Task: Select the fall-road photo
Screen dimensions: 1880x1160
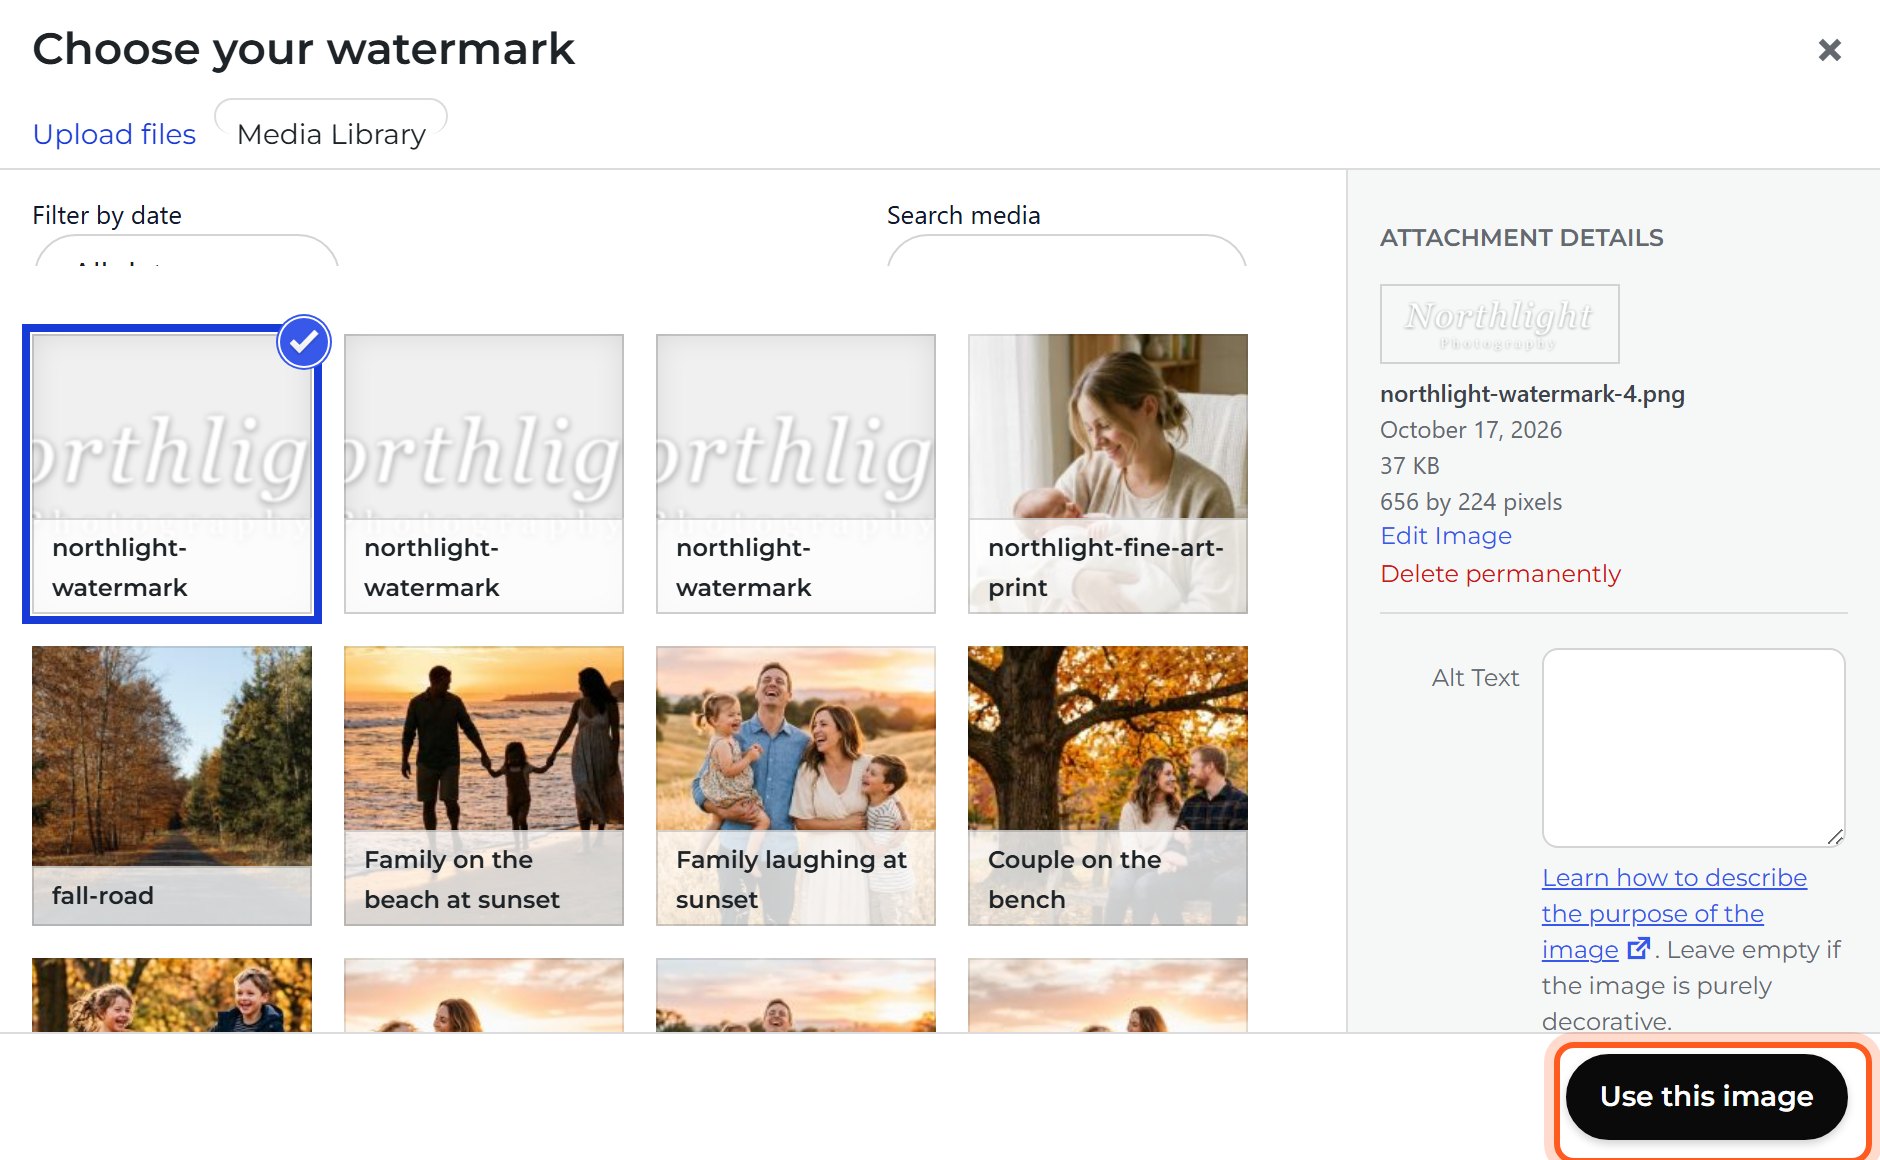Action: (172, 786)
